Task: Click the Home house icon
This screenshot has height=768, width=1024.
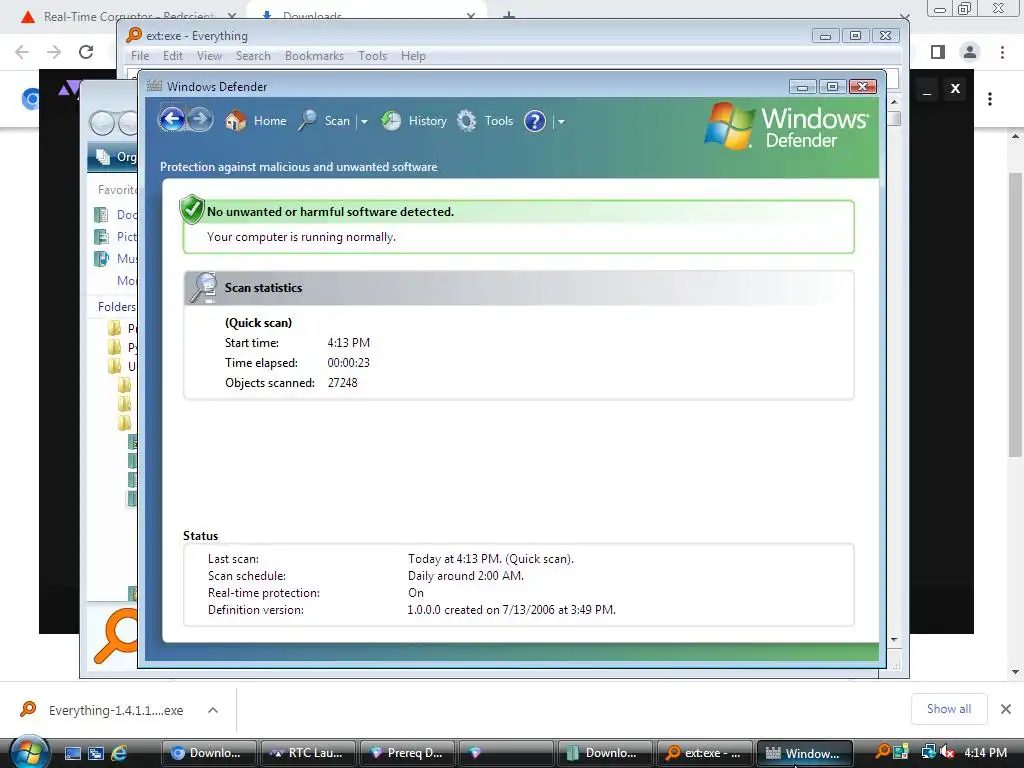Action: pos(236,121)
